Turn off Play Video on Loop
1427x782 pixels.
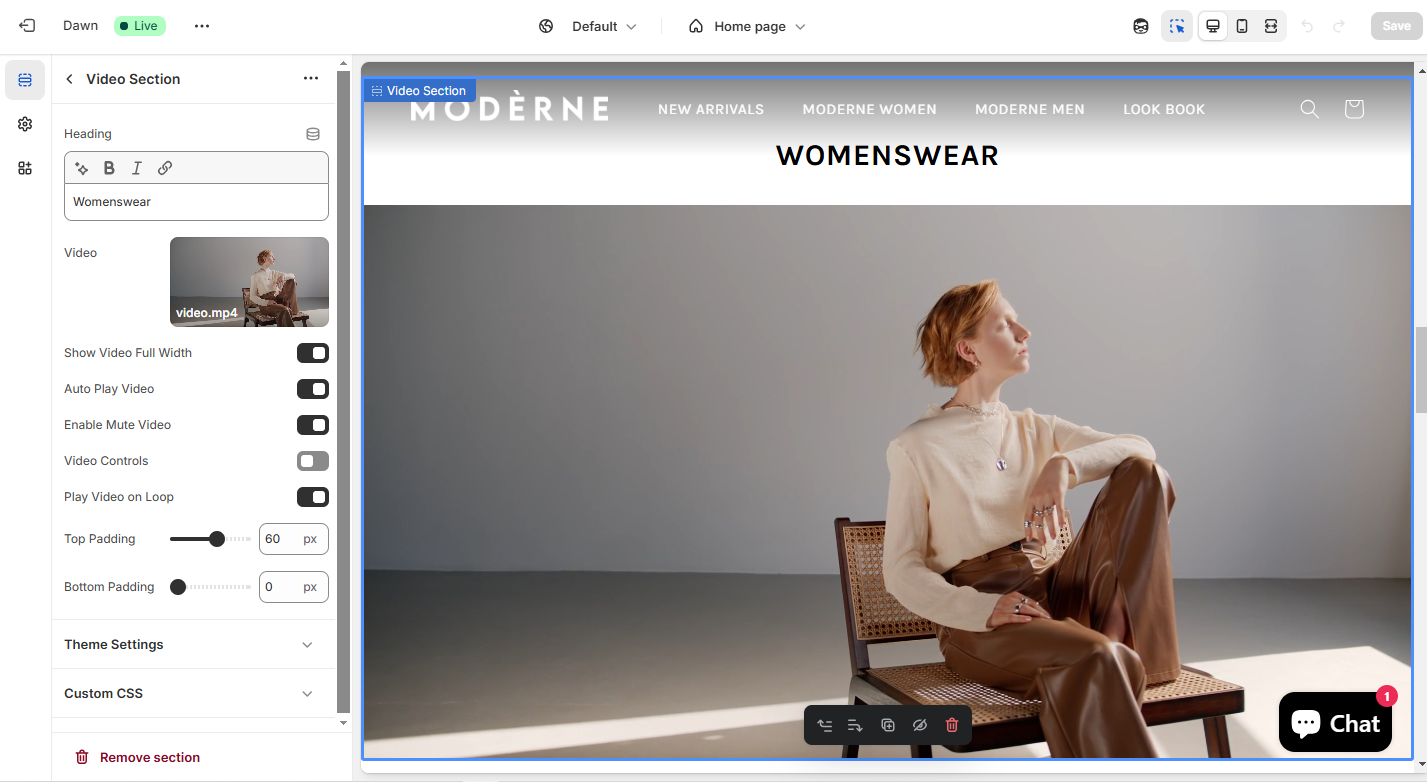[312, 497]
